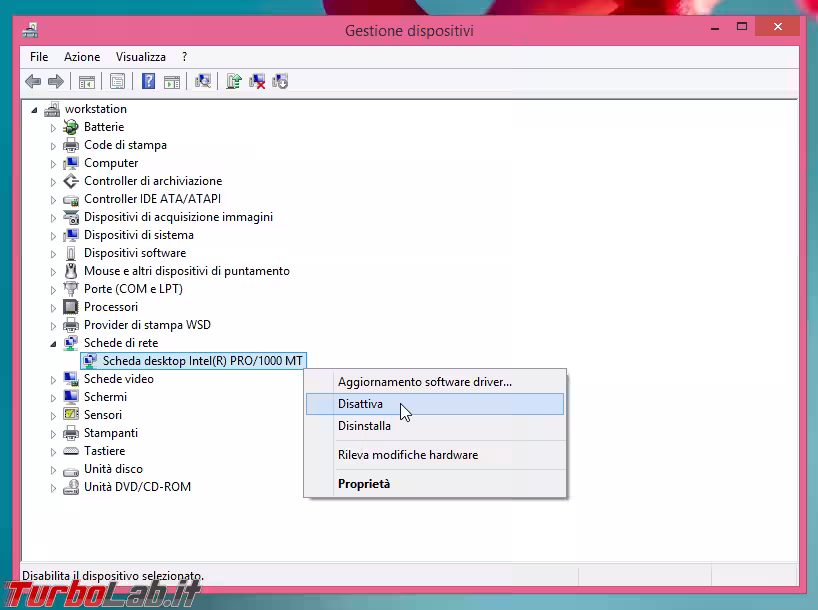Click the Uninstall device icon with red X
Screen dimensions: 818x610
257,82
